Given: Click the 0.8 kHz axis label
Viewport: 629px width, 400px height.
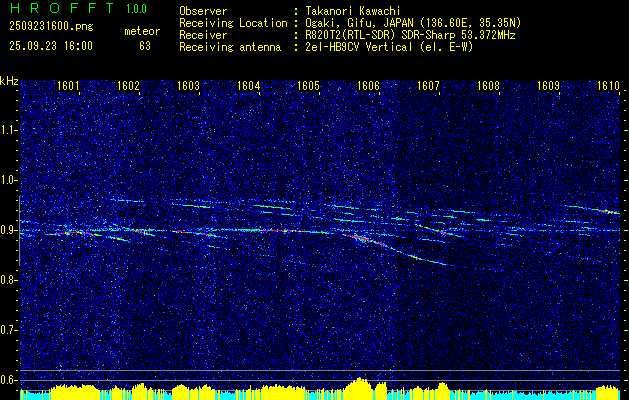Looking at the screenshot, I should pyautogui.click(x=8, y=280).
